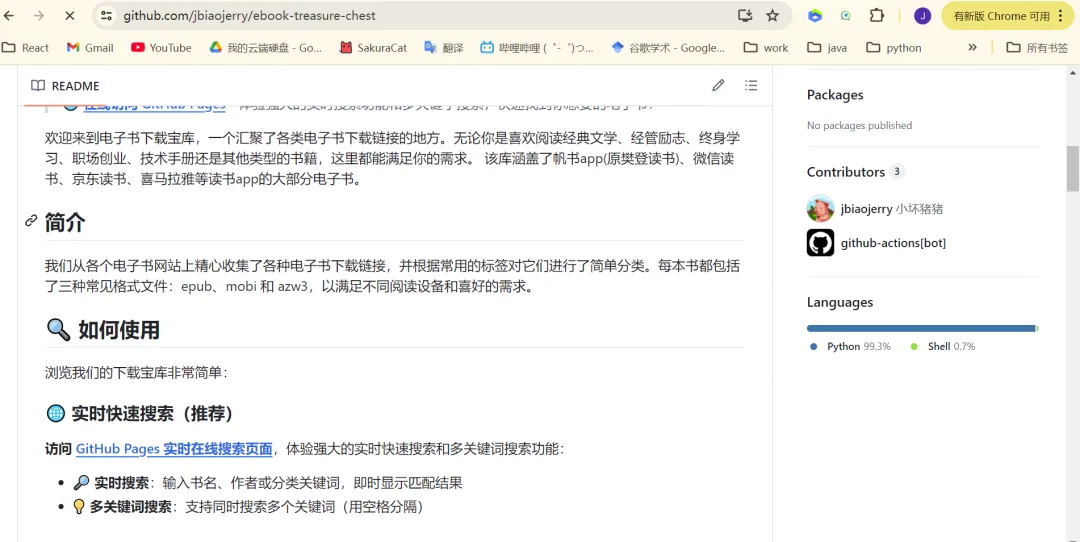
Task: Open site information icon in address bar
Action: 105,15
